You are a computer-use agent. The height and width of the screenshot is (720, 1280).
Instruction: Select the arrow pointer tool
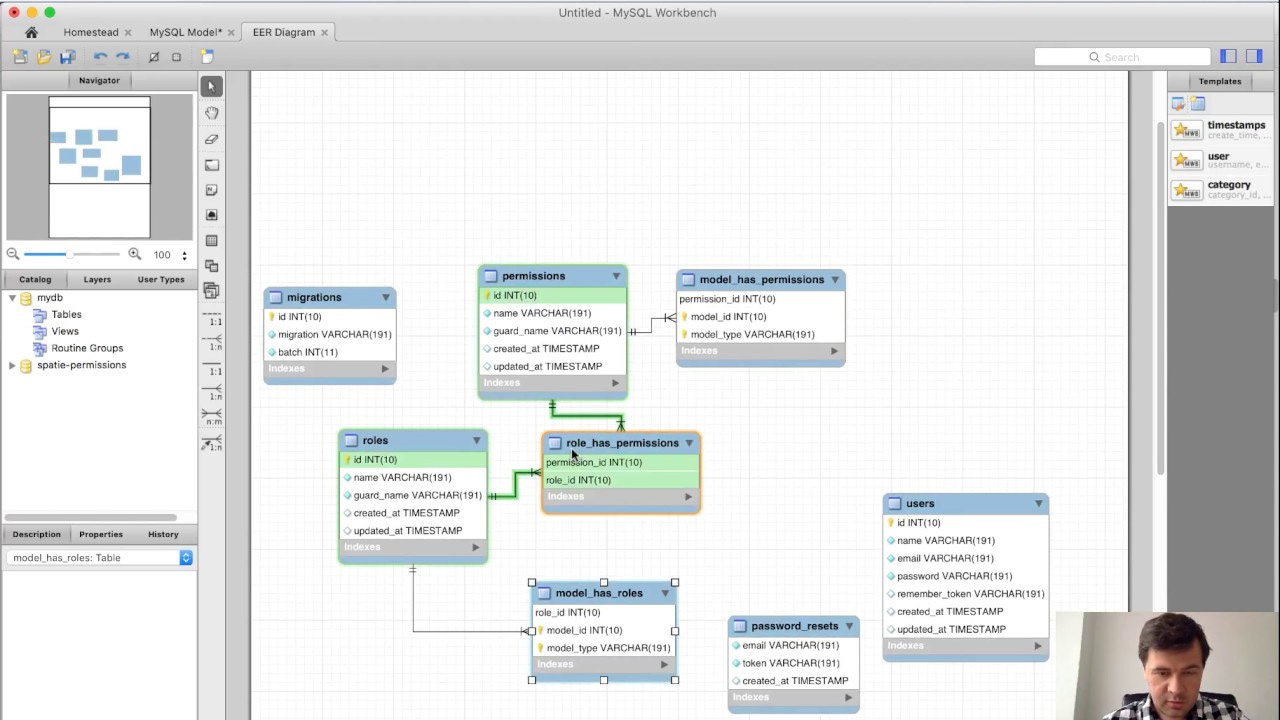211,87
